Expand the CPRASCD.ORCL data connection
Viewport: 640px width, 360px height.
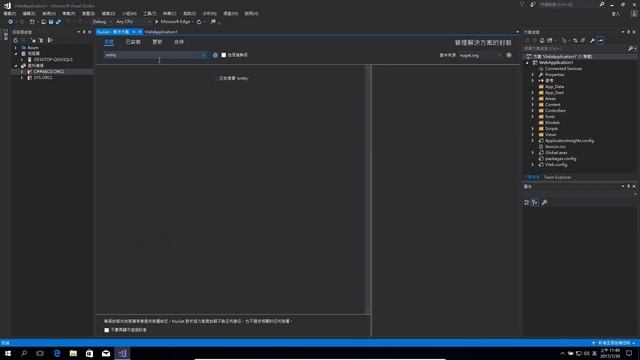pyautogui.click(x=22, y=71)
